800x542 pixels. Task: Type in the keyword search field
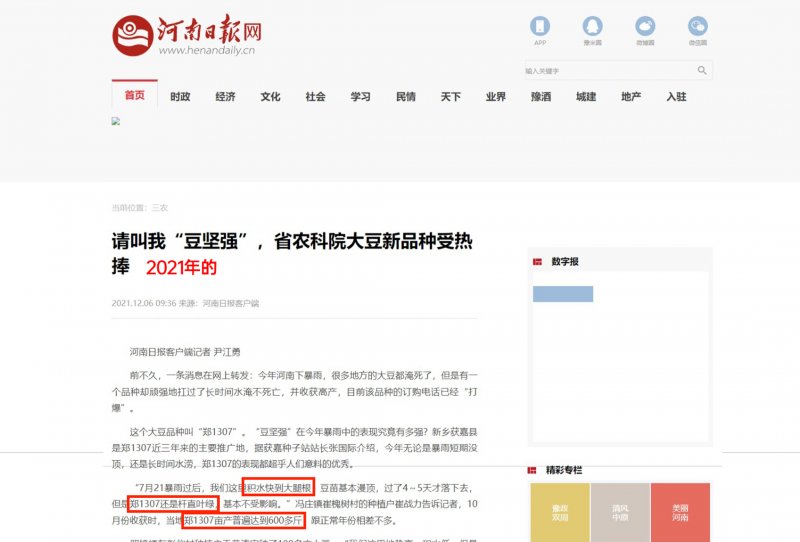608,71
